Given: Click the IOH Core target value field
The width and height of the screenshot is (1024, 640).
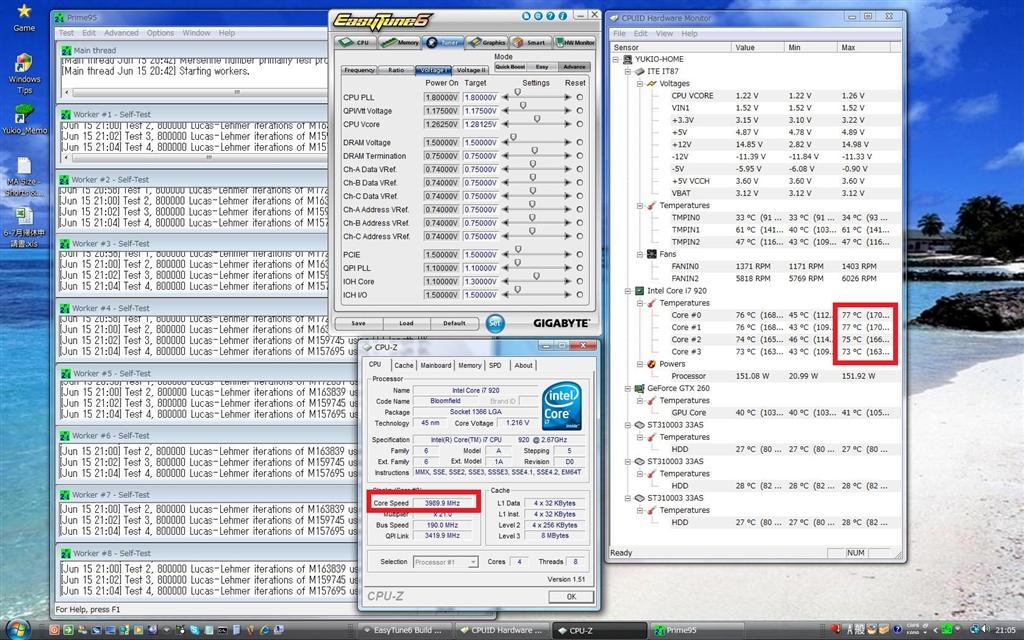Looking at the screenshot, I should coord(481,281).
